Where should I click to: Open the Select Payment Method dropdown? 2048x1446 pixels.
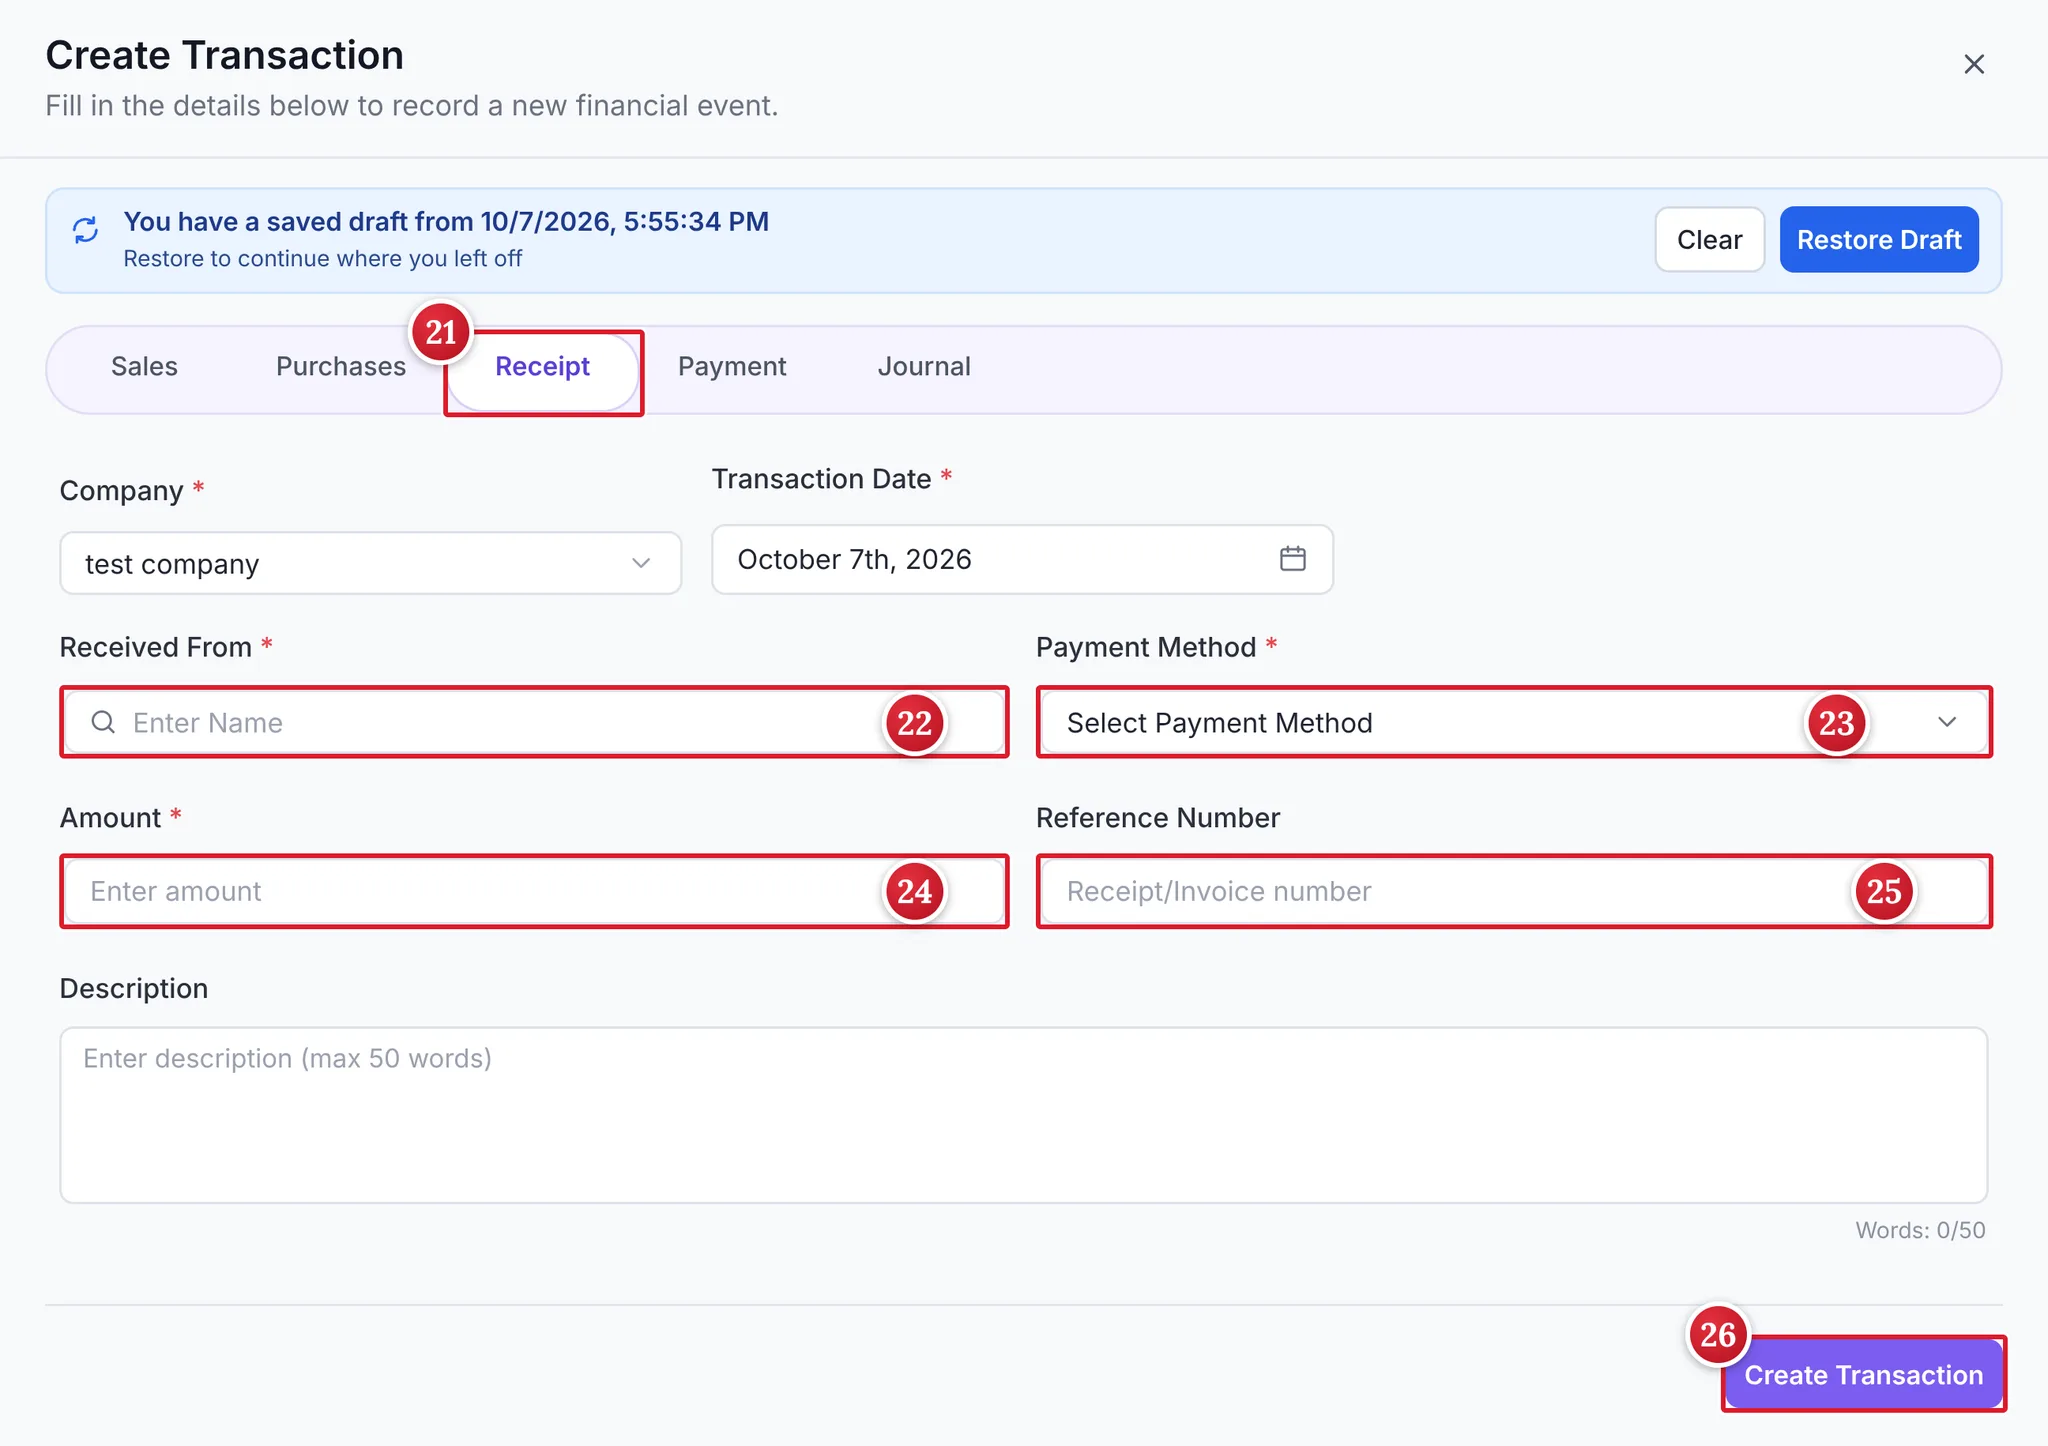click(x=1513, y=722)
